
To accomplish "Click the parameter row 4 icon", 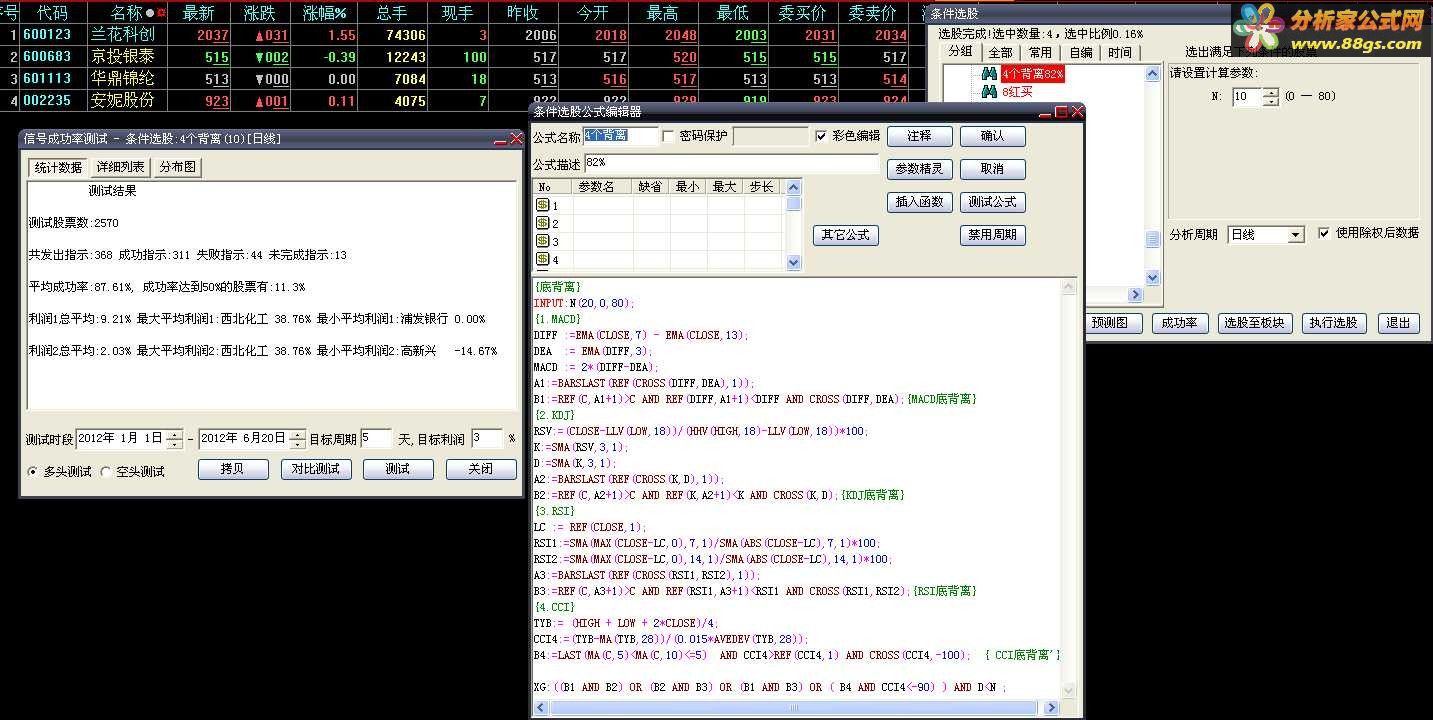I will point(543,259).
